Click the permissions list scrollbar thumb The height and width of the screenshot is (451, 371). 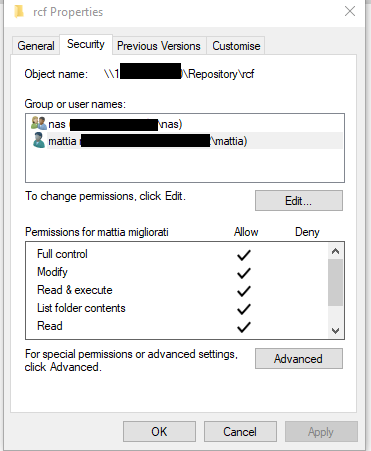click(335, 282)
